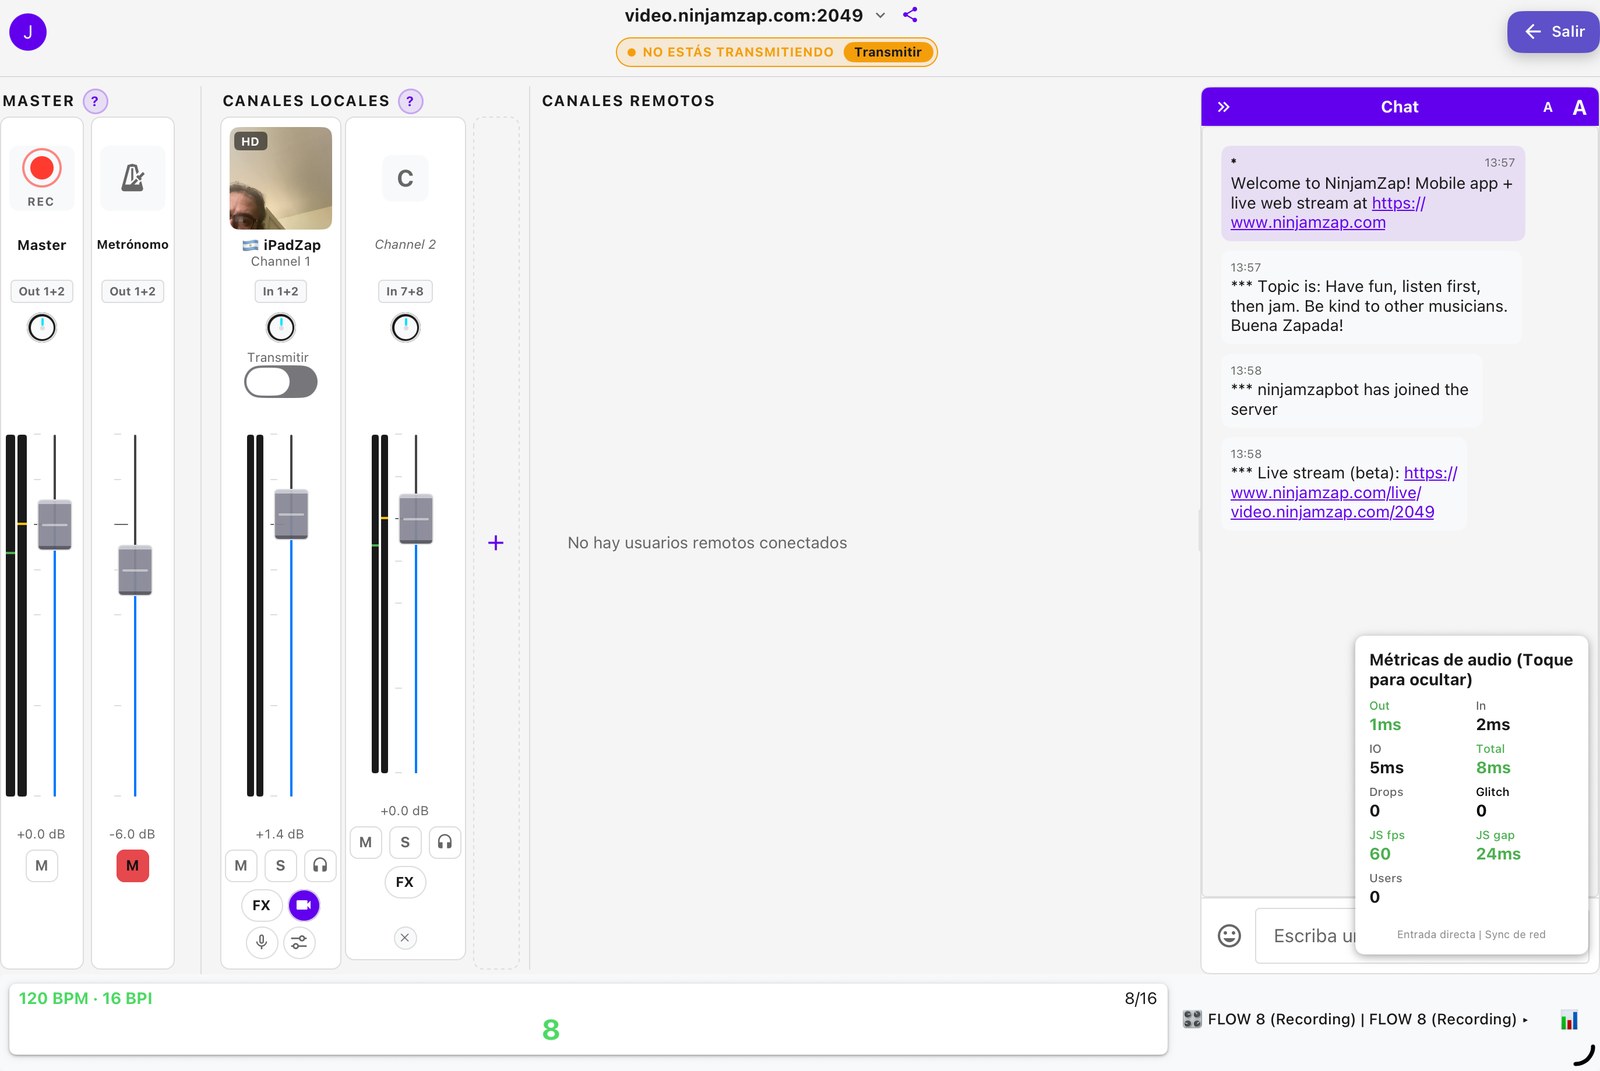Expand the server address dropdown chevron
Screen dimensions: 1600x1071
click(880, 15)
